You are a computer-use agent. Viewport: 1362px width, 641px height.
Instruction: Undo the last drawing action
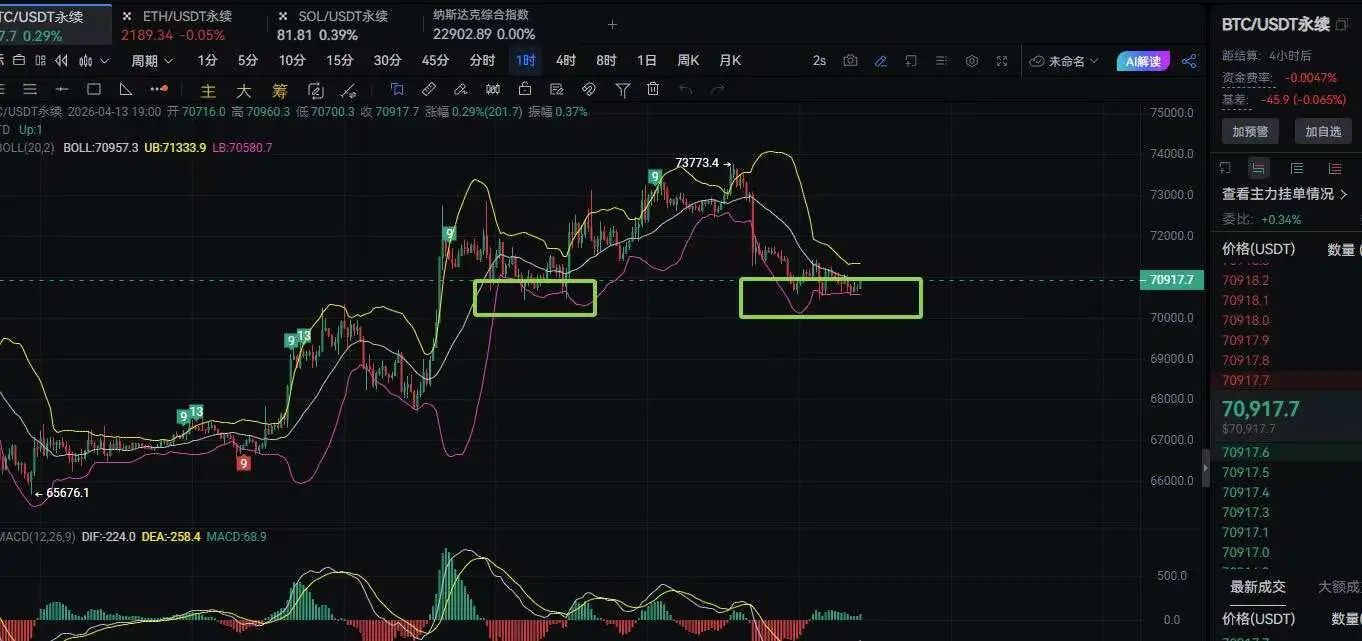coord(685,89)
